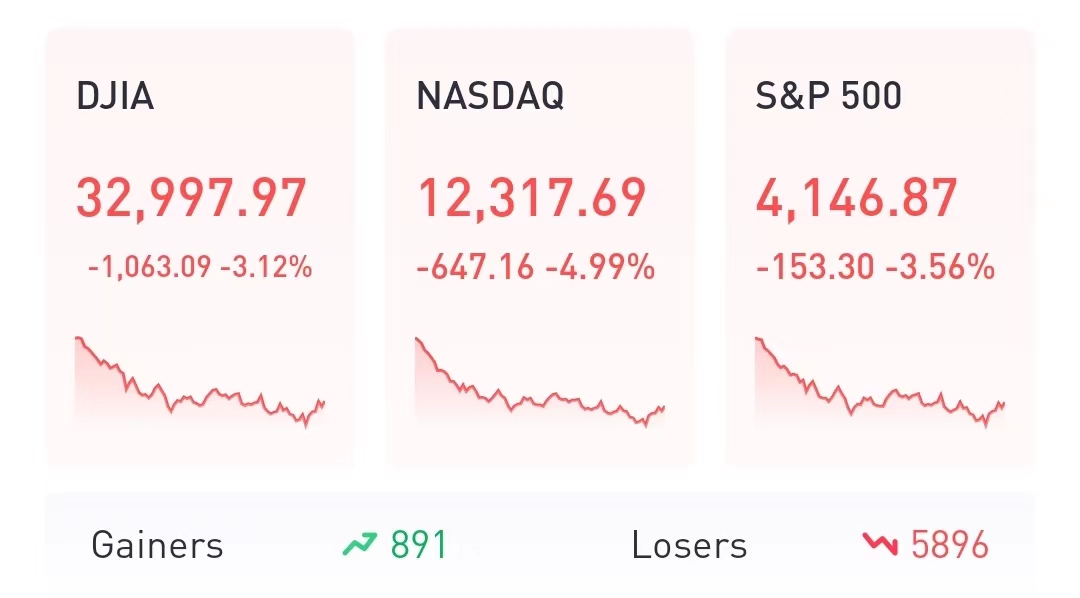The height and width of the screenshot is (598, 1080).
Task: Open the Gainers list
Action: coord(157,546)
